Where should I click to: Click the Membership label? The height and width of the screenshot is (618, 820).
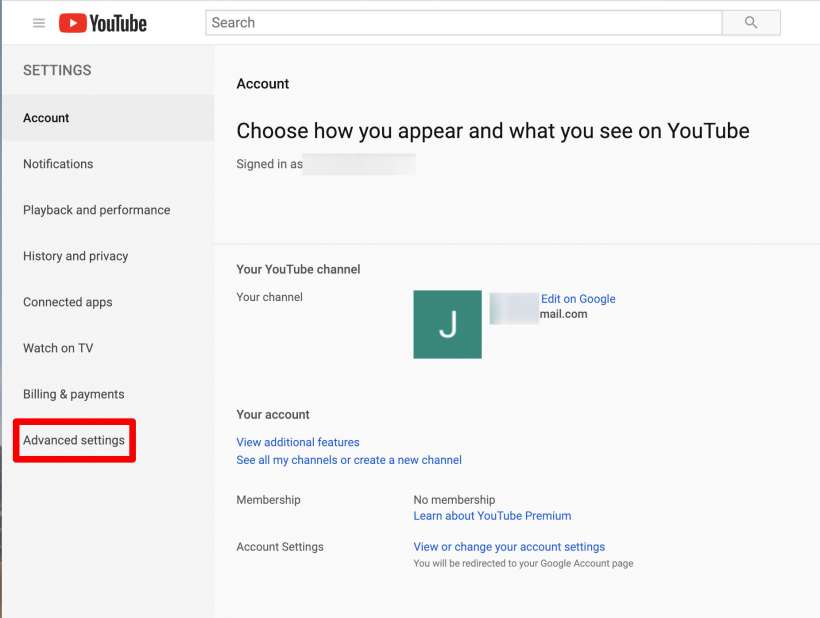268,500
